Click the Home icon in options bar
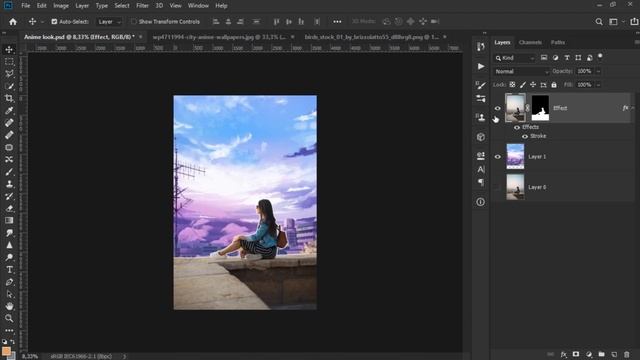This screenshot has width=640, height=360. coord(13,22)
